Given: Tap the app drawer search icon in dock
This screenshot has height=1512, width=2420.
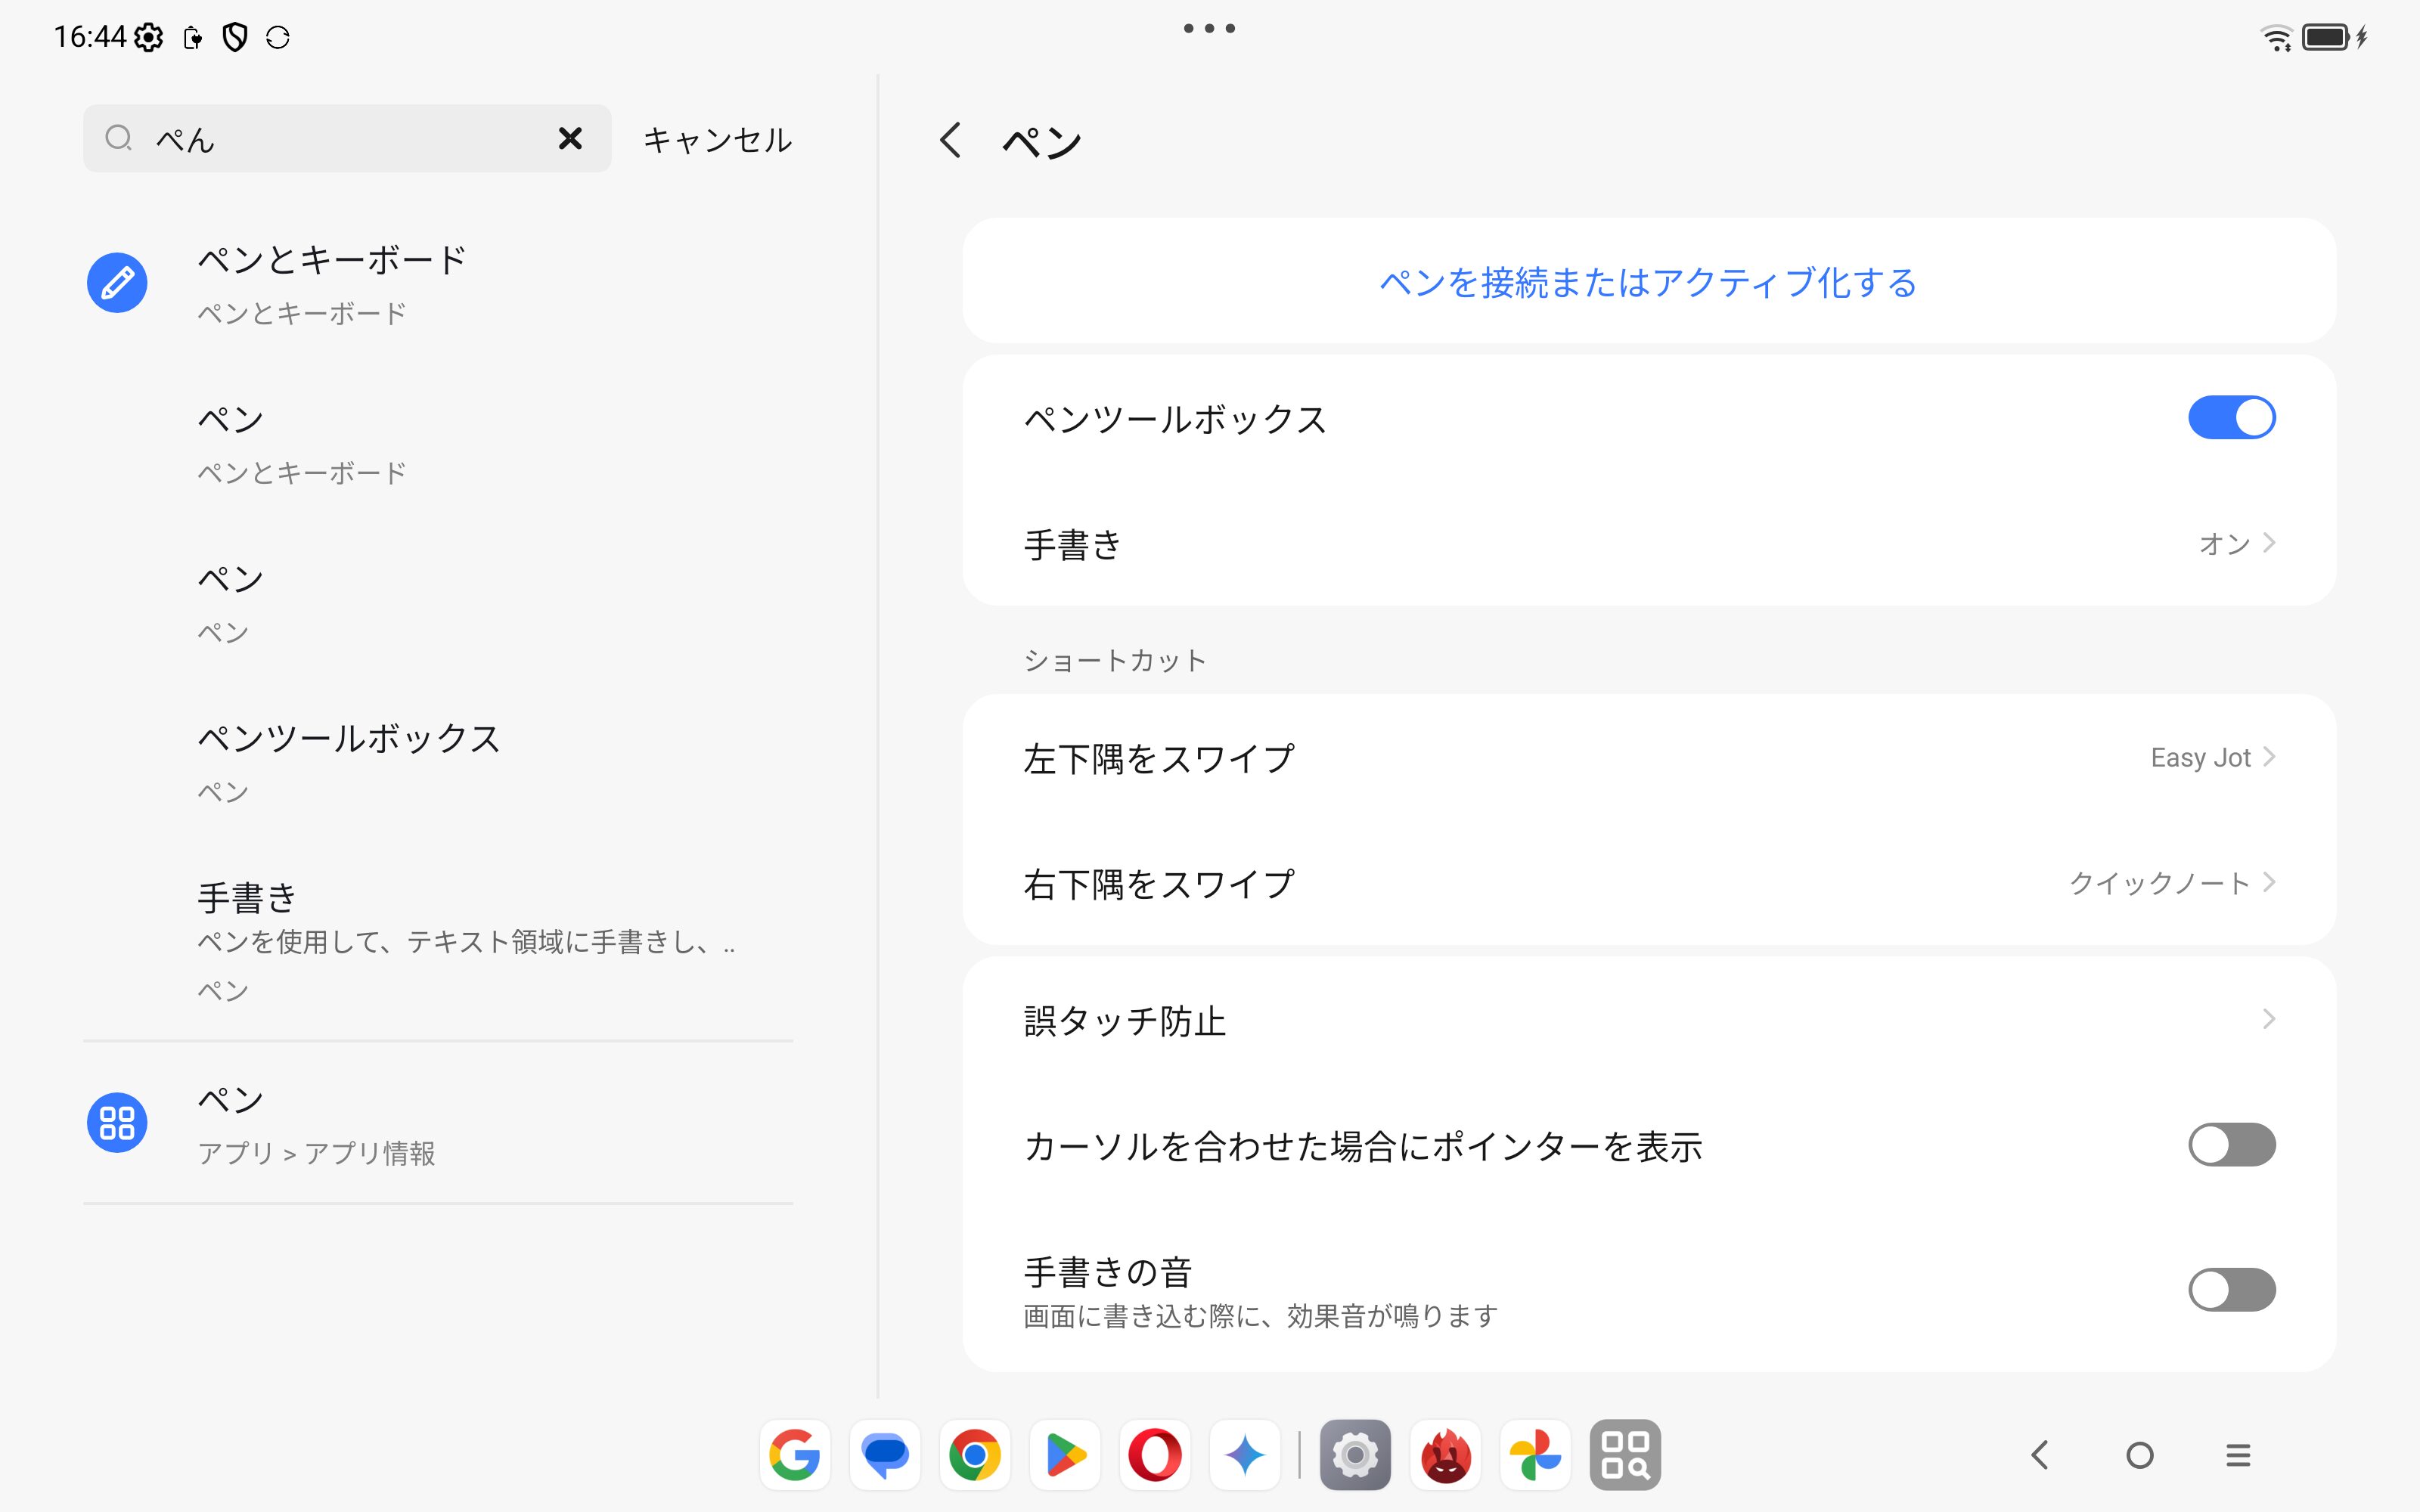Looking at the screenshot, I should [x=1625, y=1455].
